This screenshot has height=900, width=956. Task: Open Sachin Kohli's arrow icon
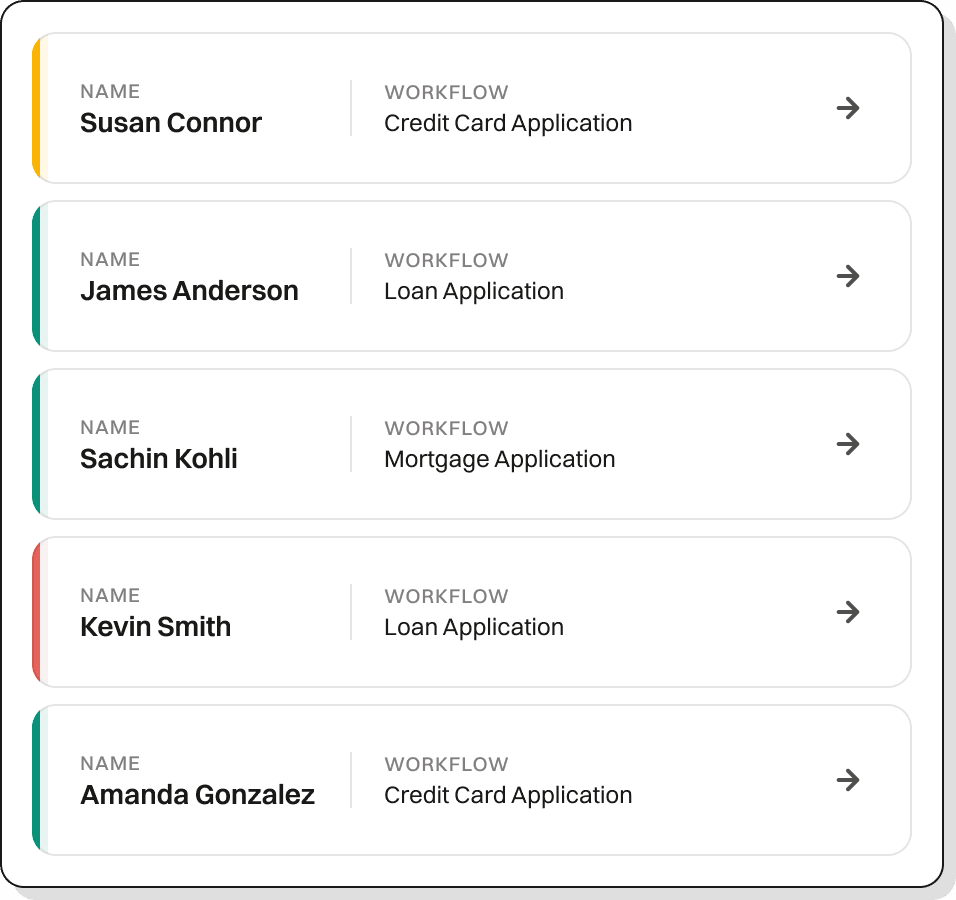[x=847, y=444]
